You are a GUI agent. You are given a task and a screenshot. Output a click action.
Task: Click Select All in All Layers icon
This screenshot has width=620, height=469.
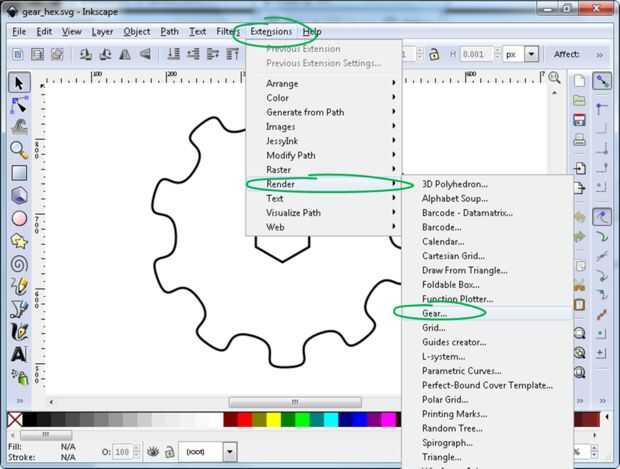[38, 54]
